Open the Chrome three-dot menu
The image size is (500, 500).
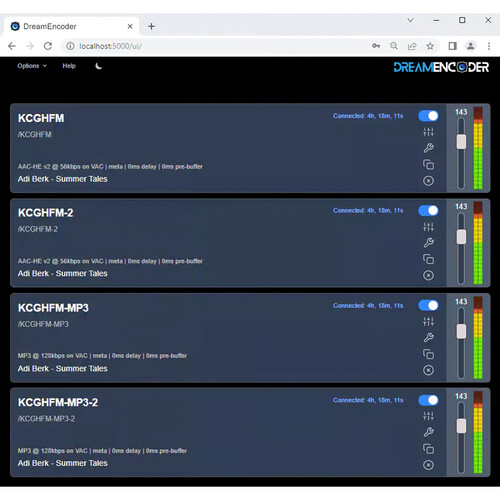pos(489,46)
